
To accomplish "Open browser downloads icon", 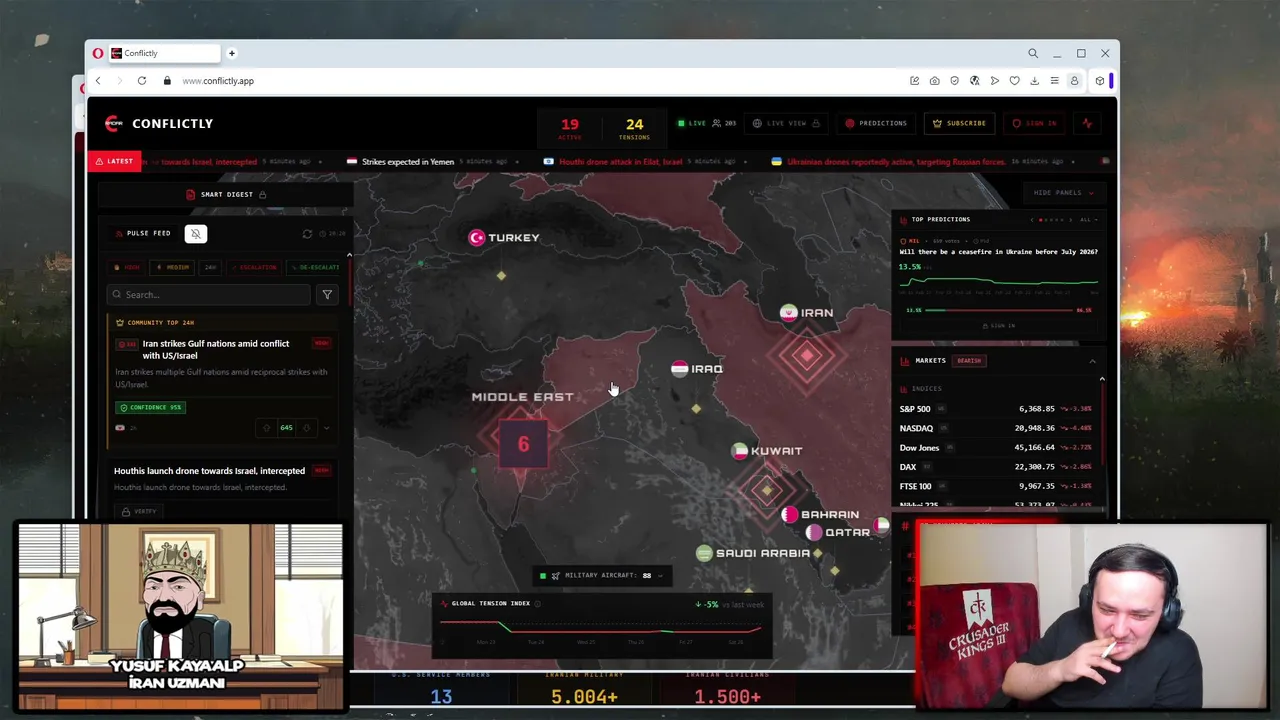I will coord(1034,81).
